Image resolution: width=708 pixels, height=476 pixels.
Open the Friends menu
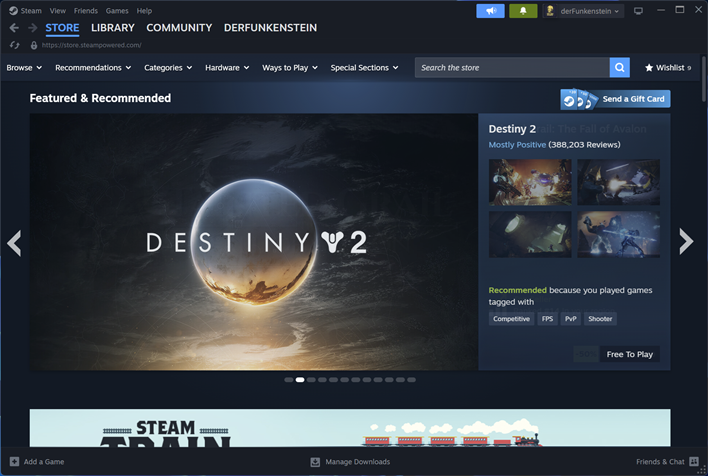(86, 11)
